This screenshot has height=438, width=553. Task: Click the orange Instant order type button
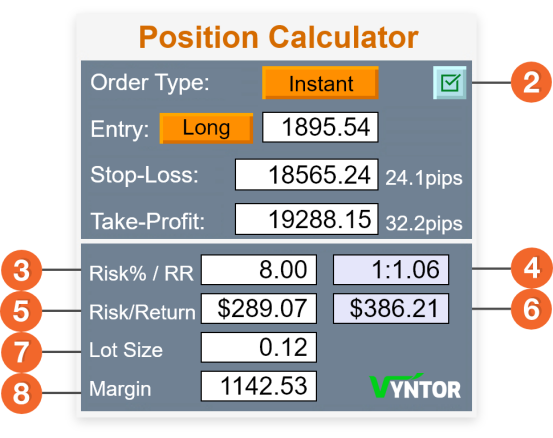click(x=320, y=83)
